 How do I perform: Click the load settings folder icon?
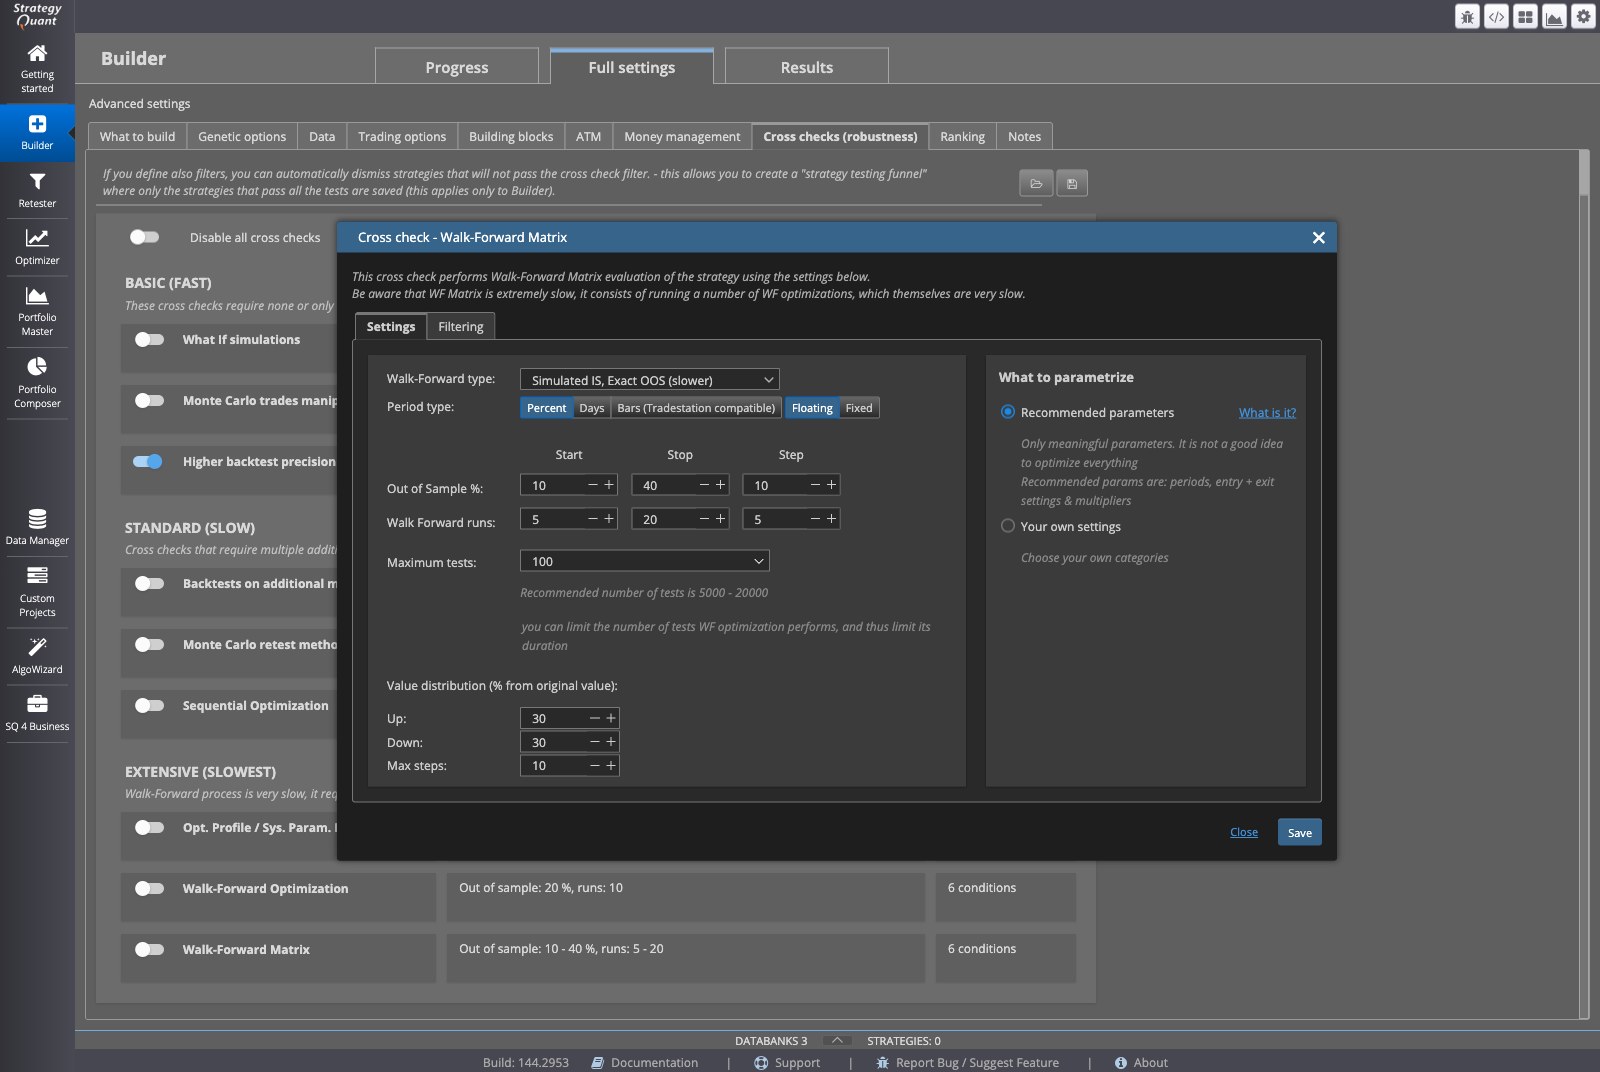[1036, 183]
